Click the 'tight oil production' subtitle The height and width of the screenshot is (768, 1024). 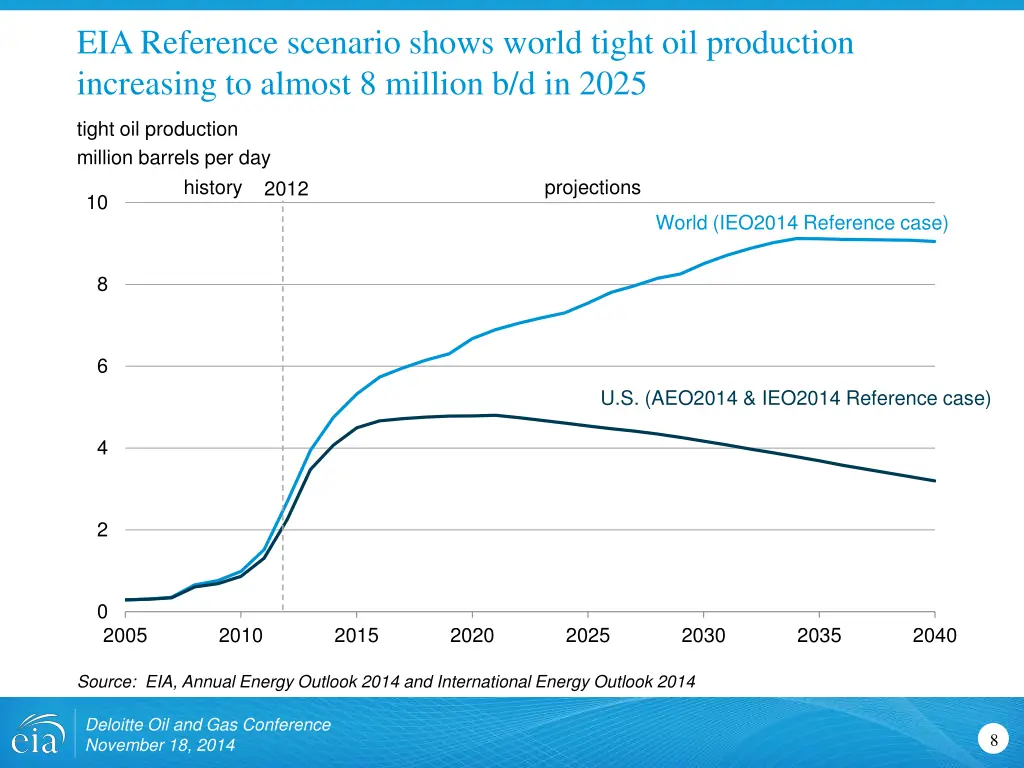click(157, 130)
